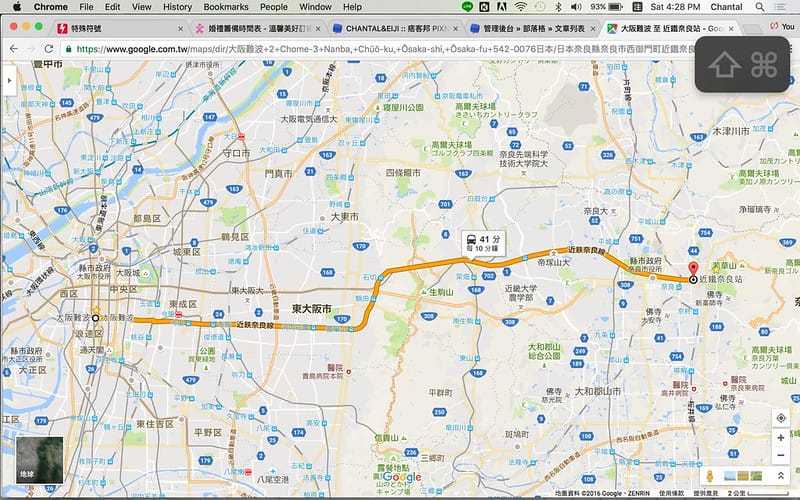
Task: Open the 使用條款 link
Action: 671,493
